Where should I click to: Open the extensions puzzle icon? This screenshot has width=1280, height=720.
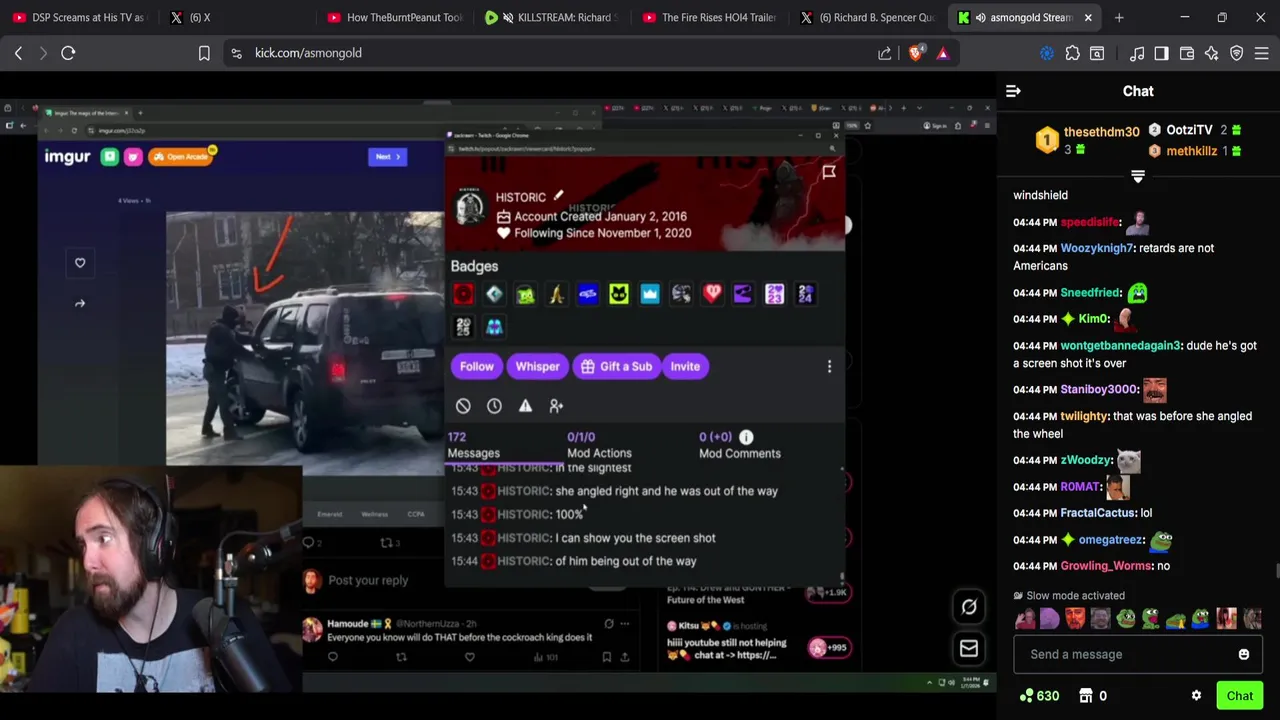(1072, 53)
